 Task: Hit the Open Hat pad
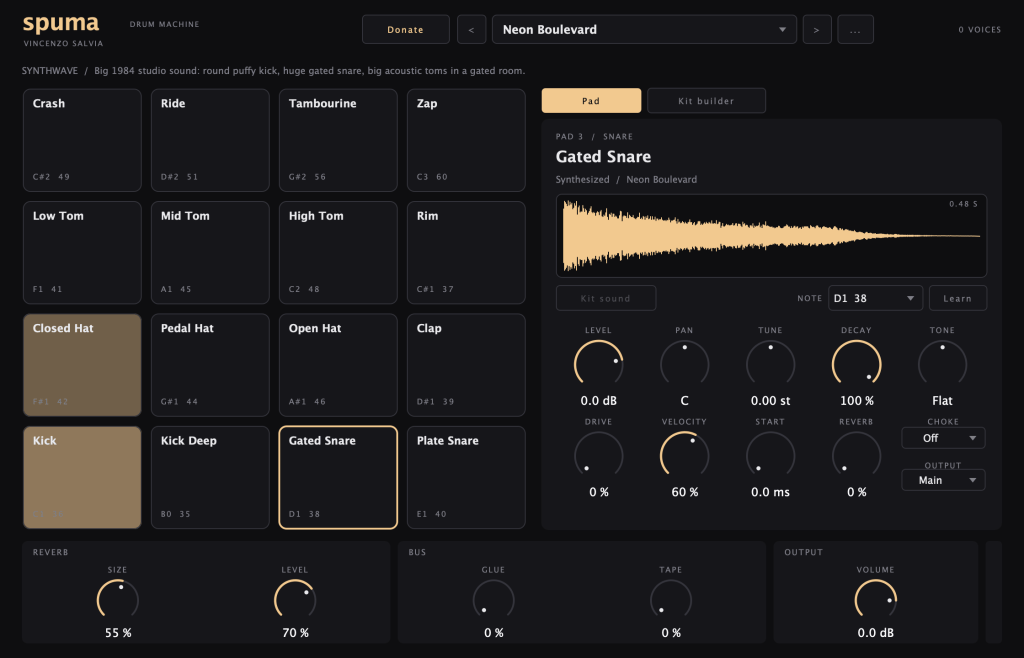pos(338,365)
